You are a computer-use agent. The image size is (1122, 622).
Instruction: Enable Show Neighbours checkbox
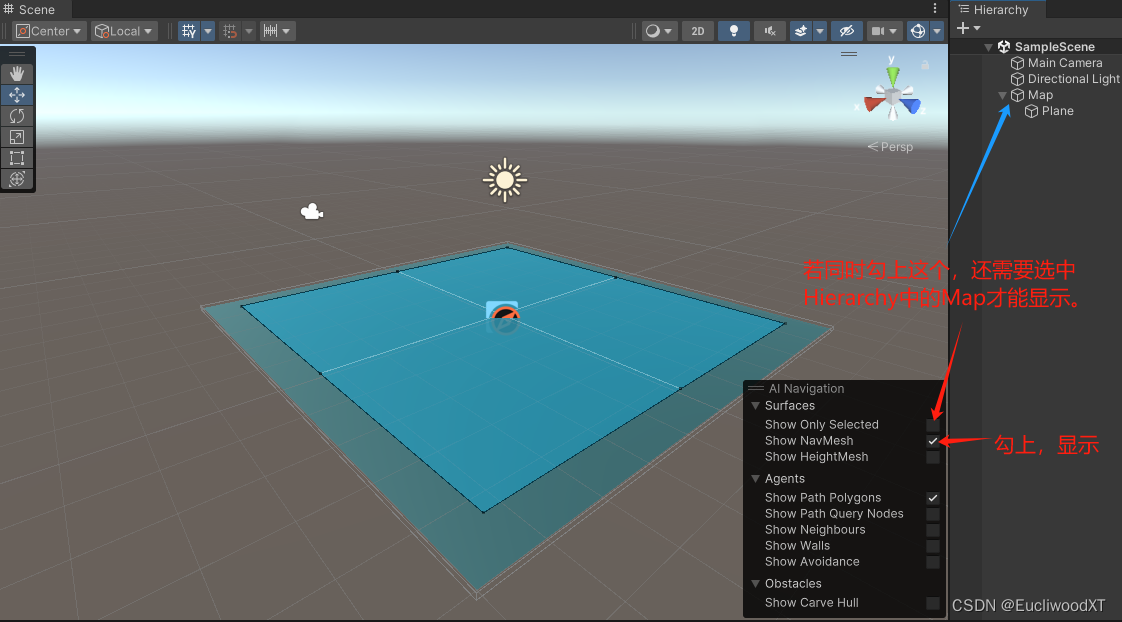click(932, 530)
